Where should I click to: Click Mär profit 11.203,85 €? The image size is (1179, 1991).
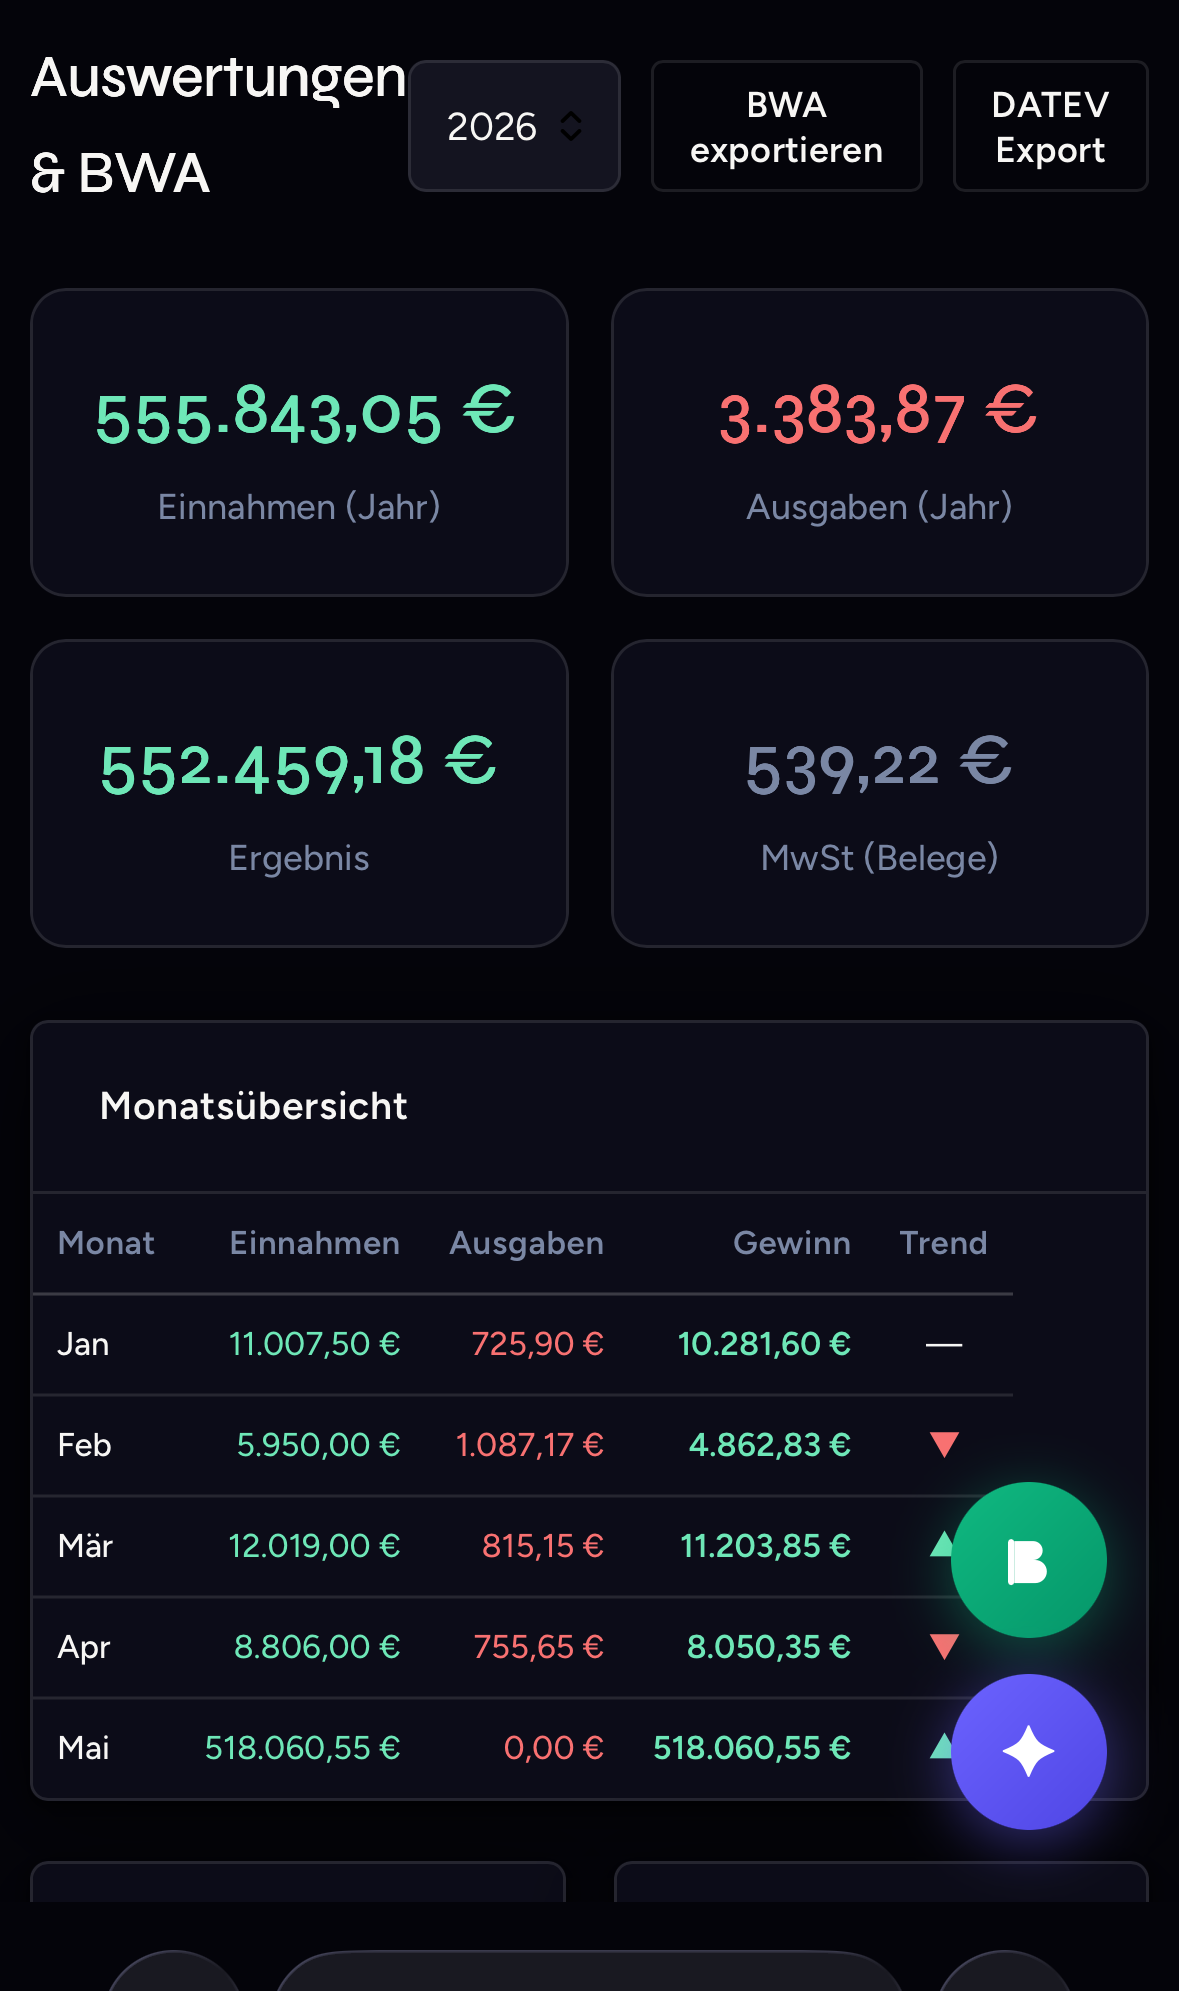tap(765, 1546)
